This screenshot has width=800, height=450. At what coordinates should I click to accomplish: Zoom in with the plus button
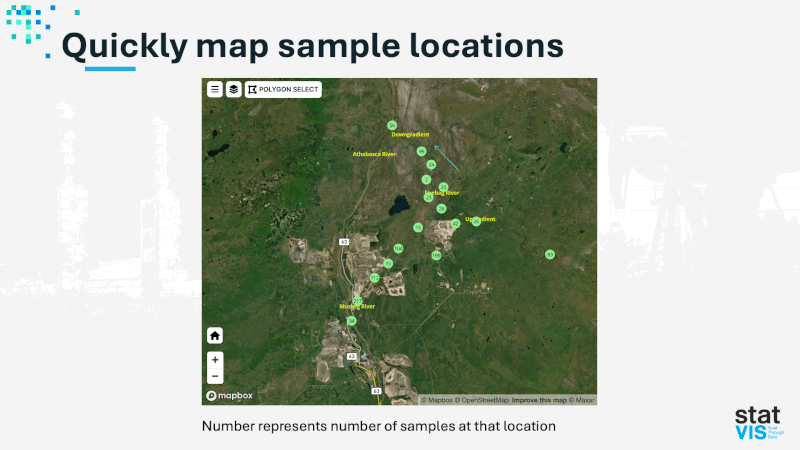(215, 360)
